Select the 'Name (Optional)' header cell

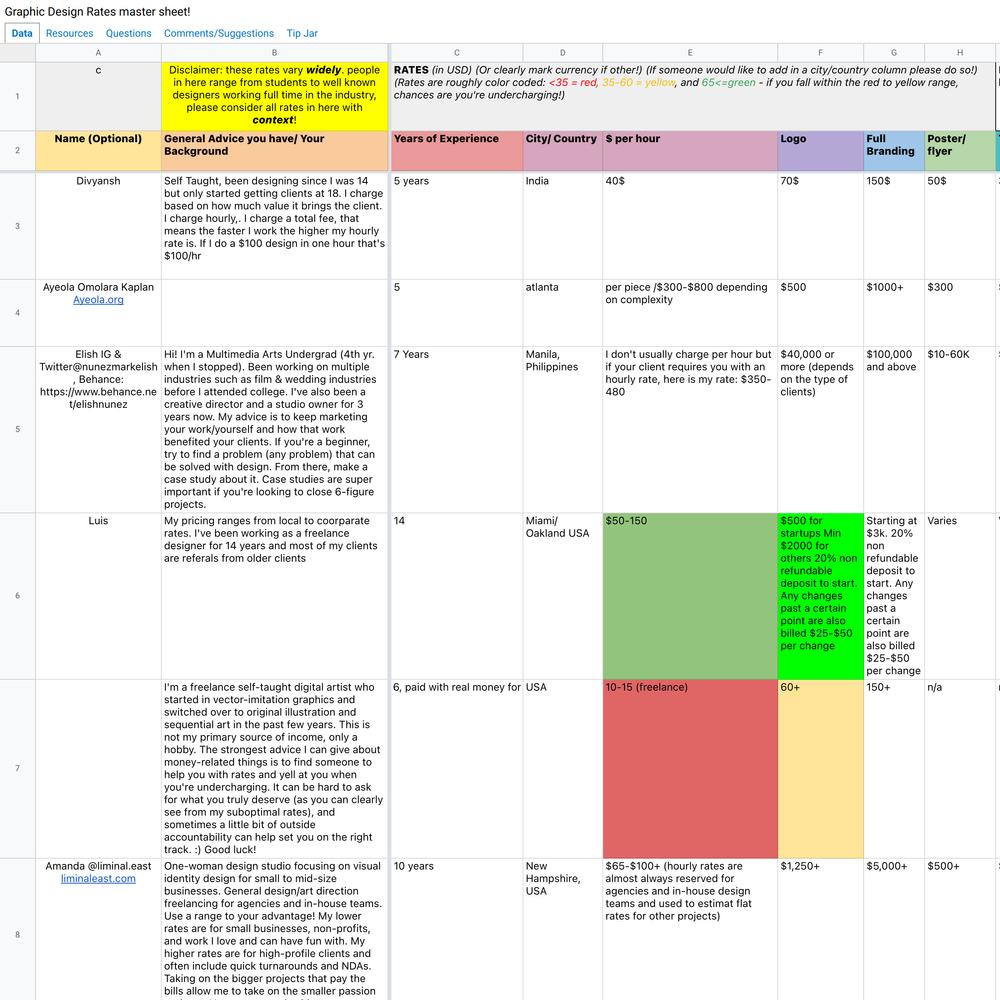(98, 151)
